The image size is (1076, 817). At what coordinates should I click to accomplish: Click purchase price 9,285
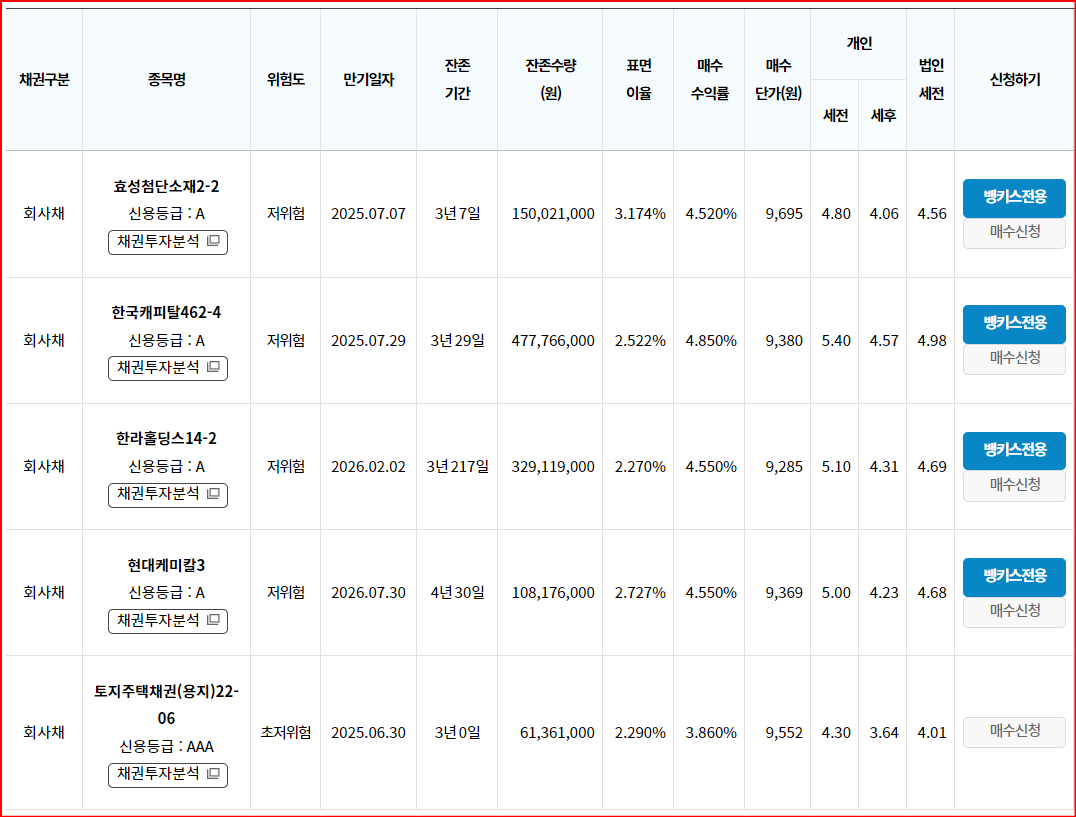coord(784,467)
